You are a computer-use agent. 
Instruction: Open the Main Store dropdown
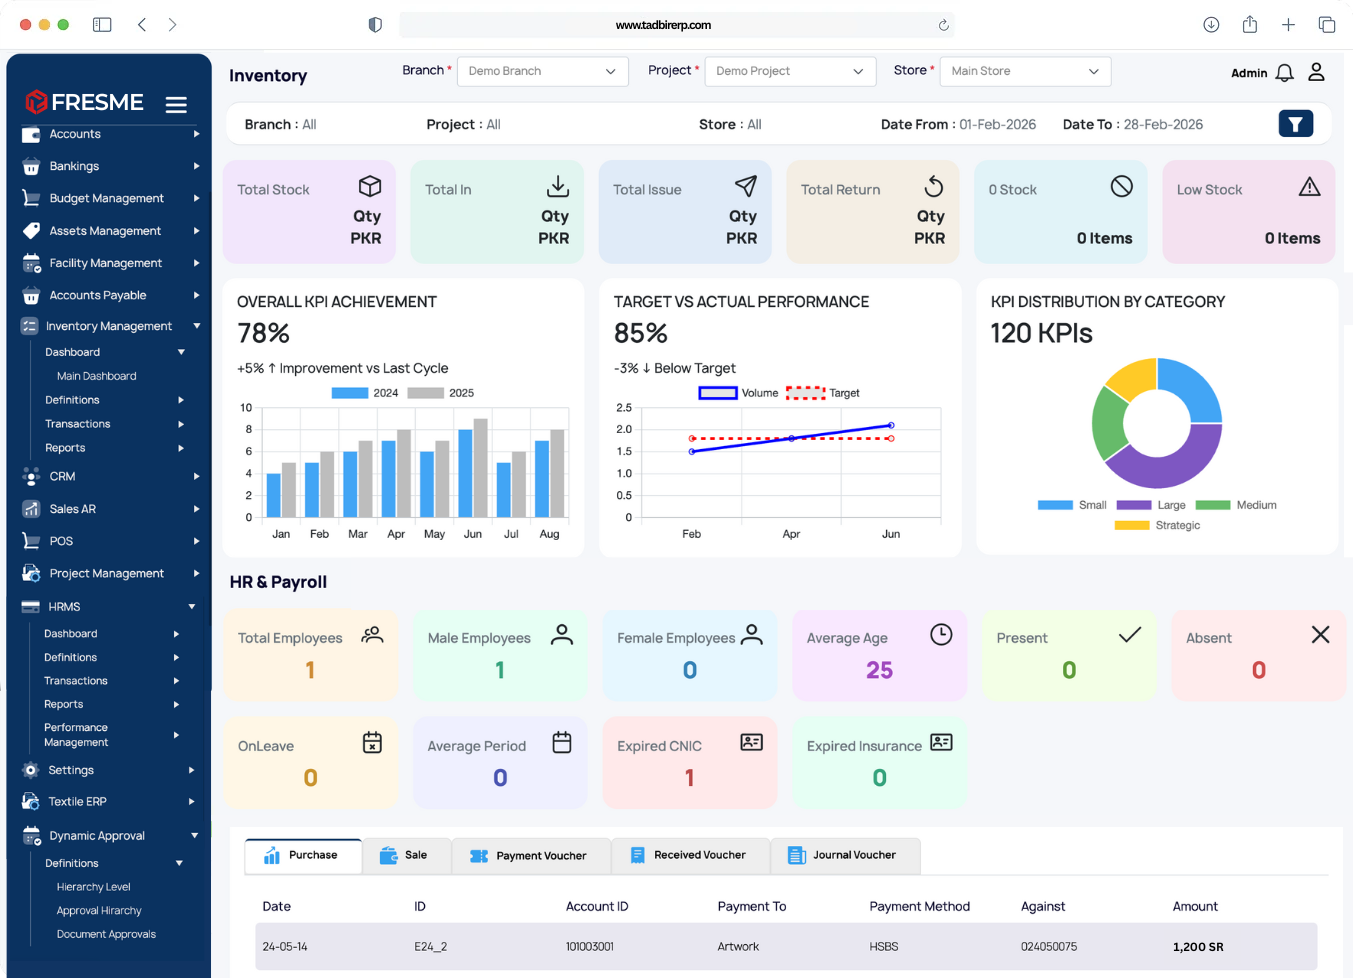tap(1024, 71)
